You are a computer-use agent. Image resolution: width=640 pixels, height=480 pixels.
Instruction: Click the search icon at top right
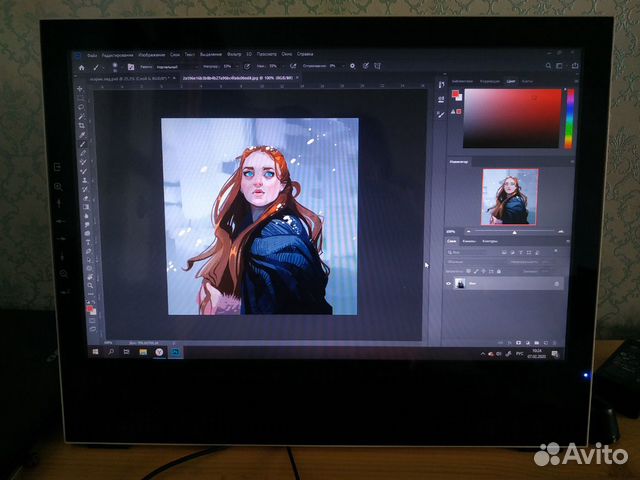tap(548, 66)
